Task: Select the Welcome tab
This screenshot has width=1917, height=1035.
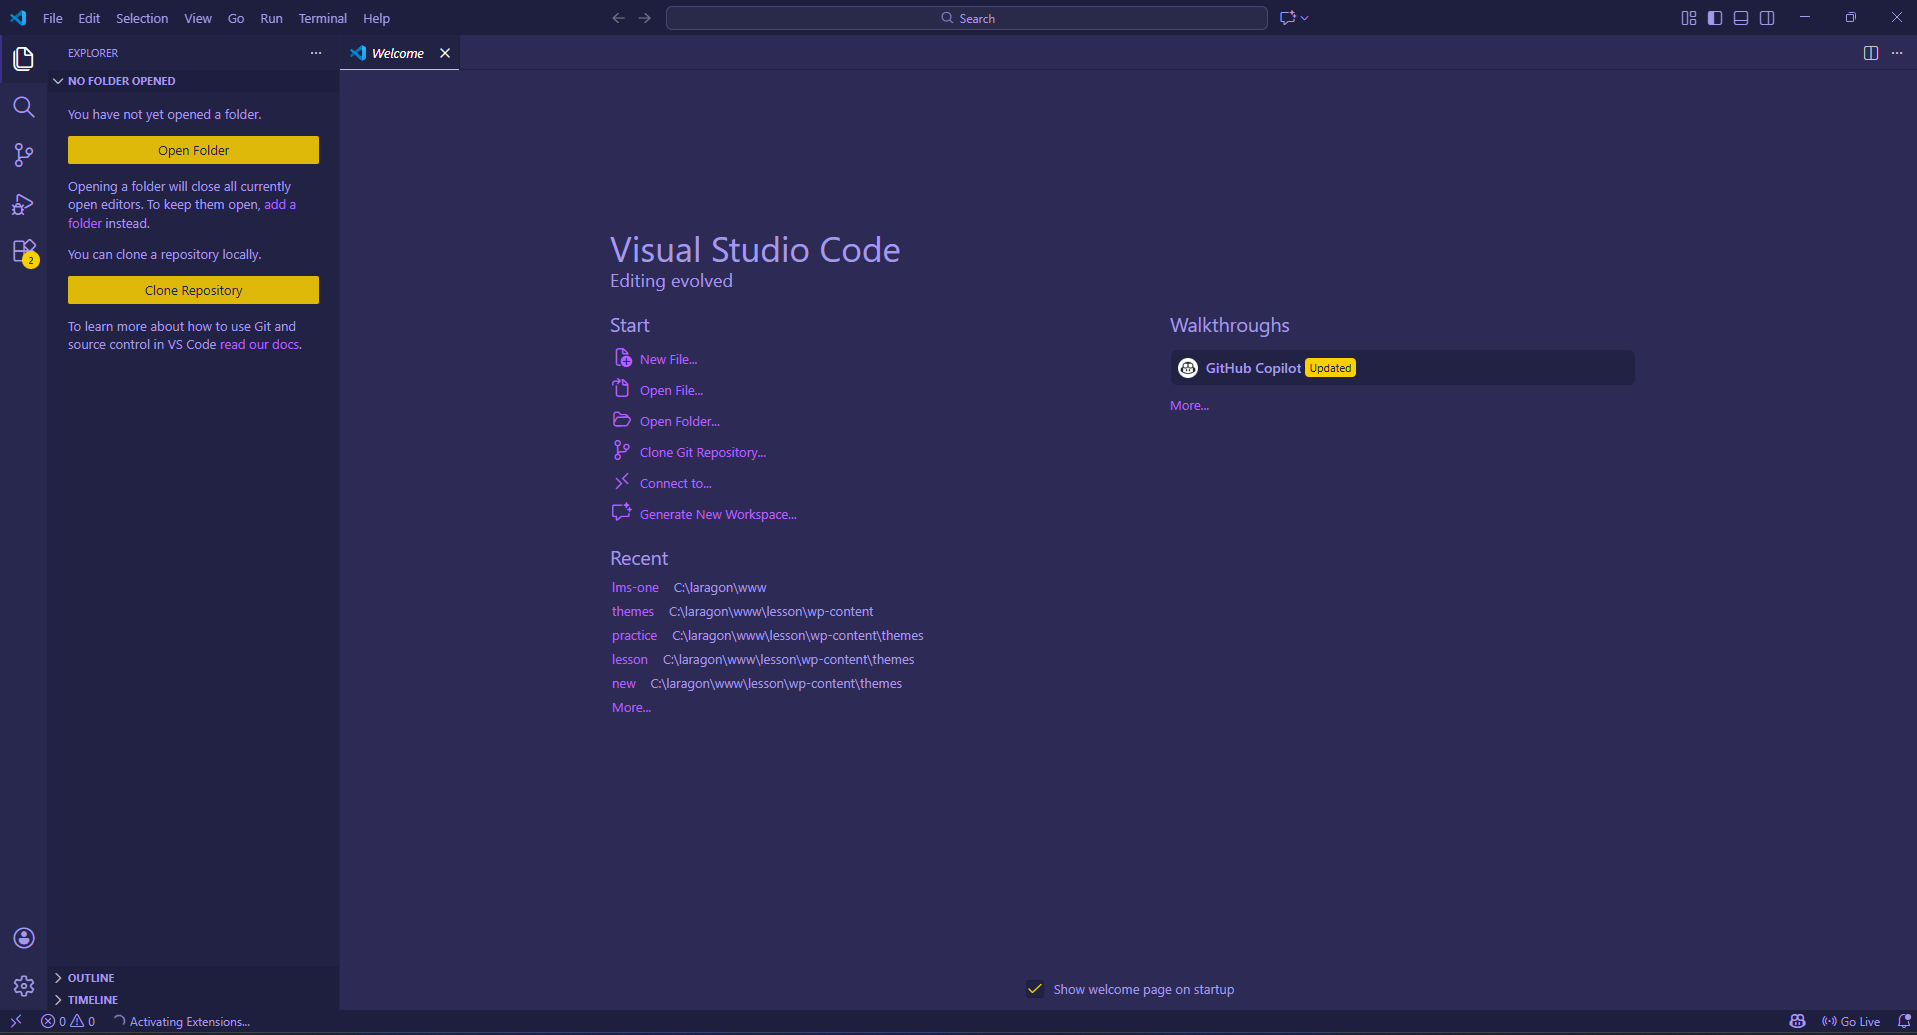Action: coord(396,53)
